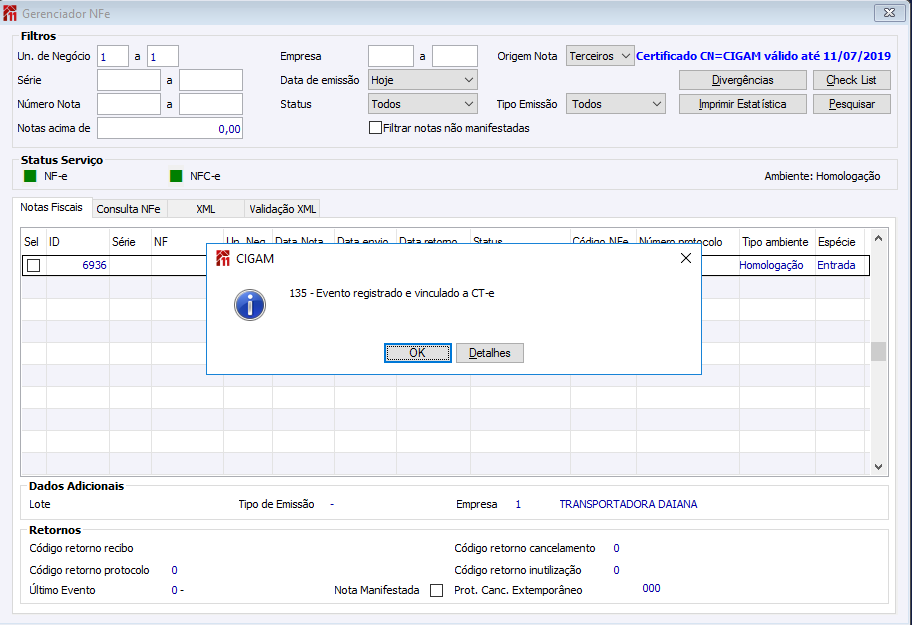912x625 pixels.
Task: Click the second Número Nota field
Action: click(211, 104)
